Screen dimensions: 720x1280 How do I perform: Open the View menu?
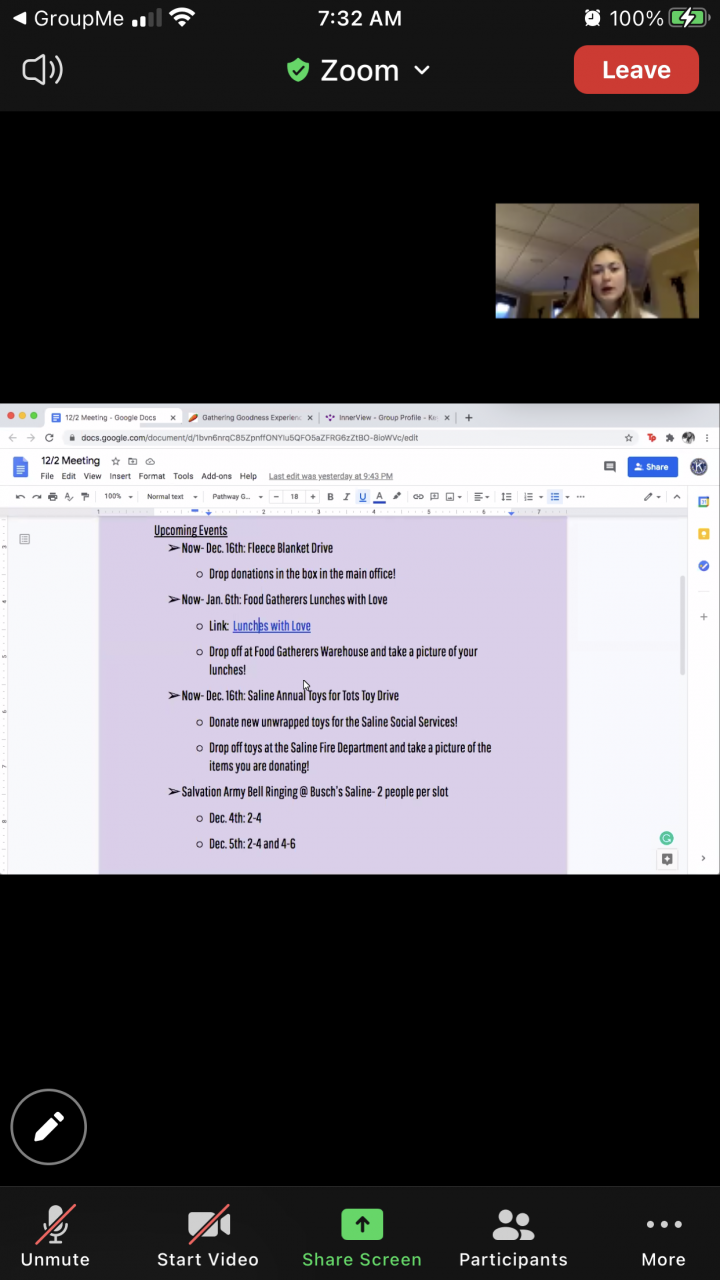(92, 476)
